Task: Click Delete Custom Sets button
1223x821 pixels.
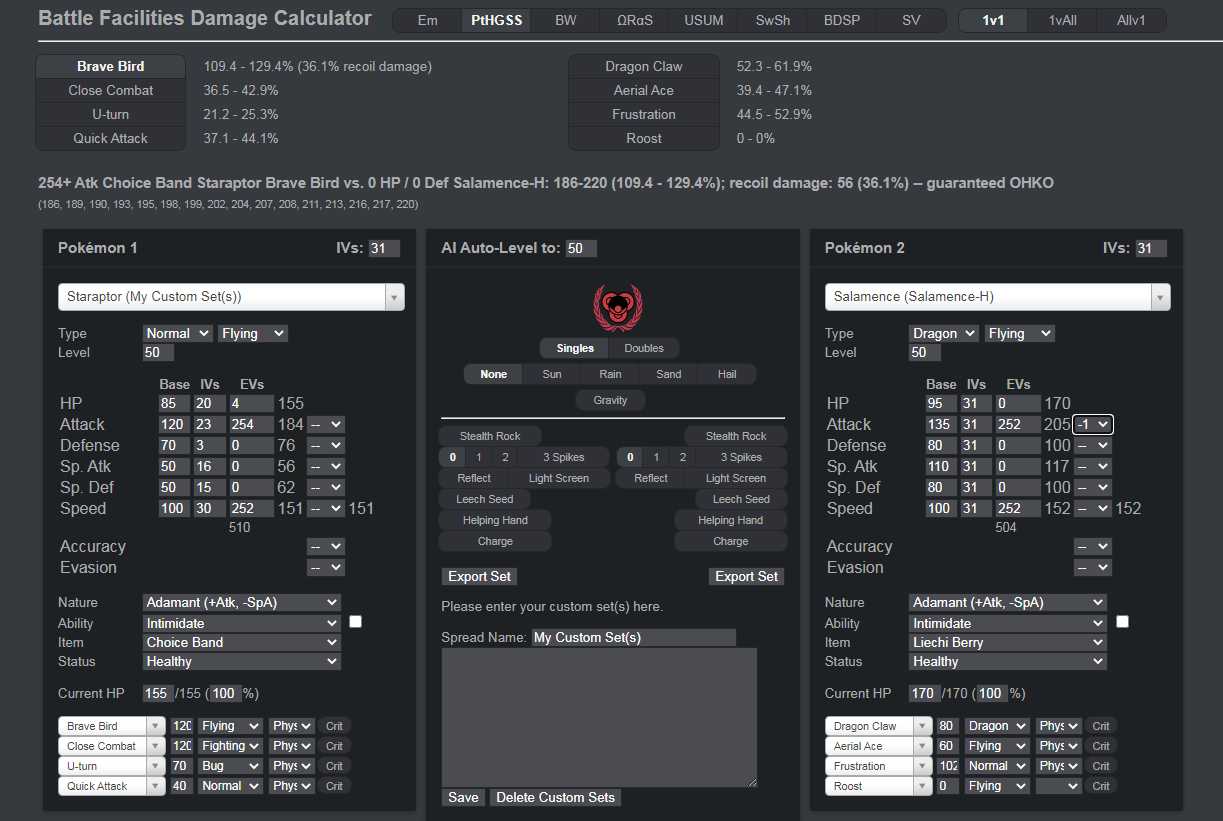Action: click(x=556, y=798)
